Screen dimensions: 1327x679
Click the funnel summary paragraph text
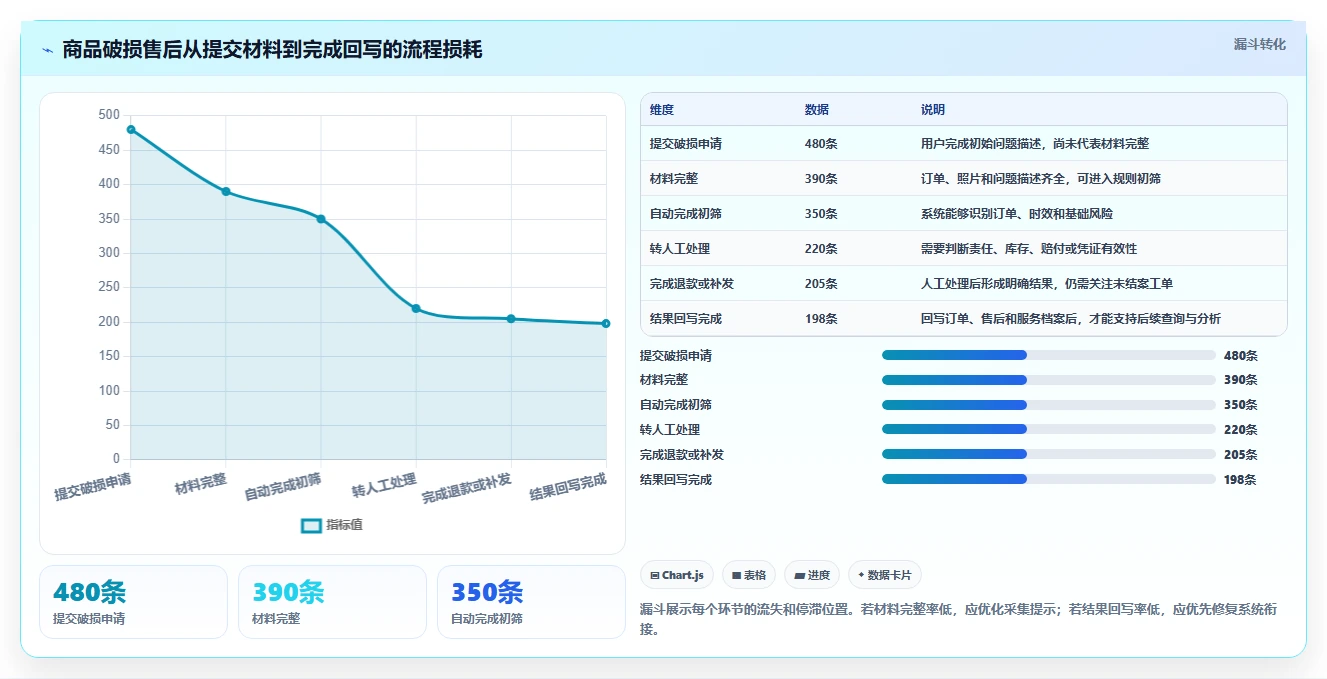958,618
